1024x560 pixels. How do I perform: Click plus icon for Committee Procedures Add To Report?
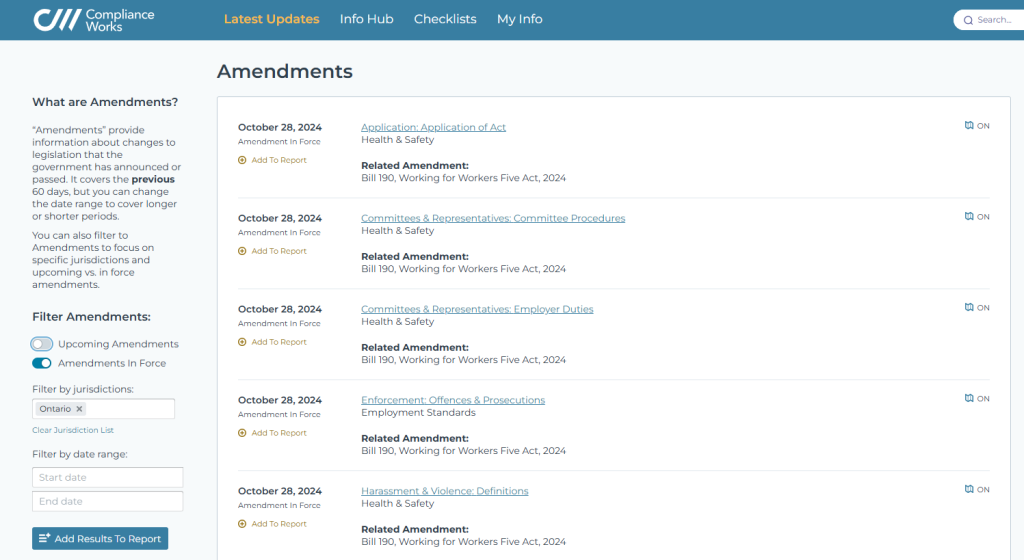point(242,251)
